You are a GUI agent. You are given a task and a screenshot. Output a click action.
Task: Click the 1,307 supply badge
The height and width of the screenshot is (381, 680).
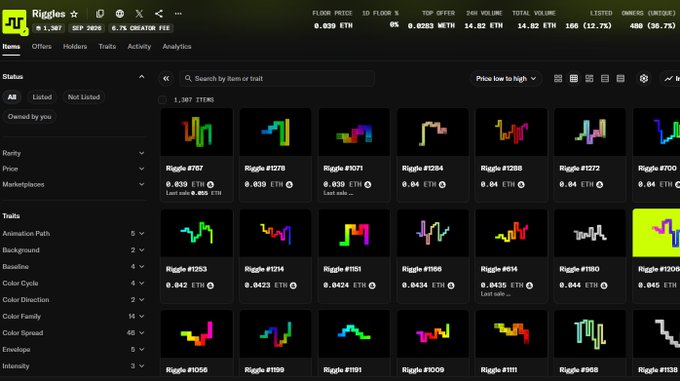pyautogui.click(x=49, y=28)
